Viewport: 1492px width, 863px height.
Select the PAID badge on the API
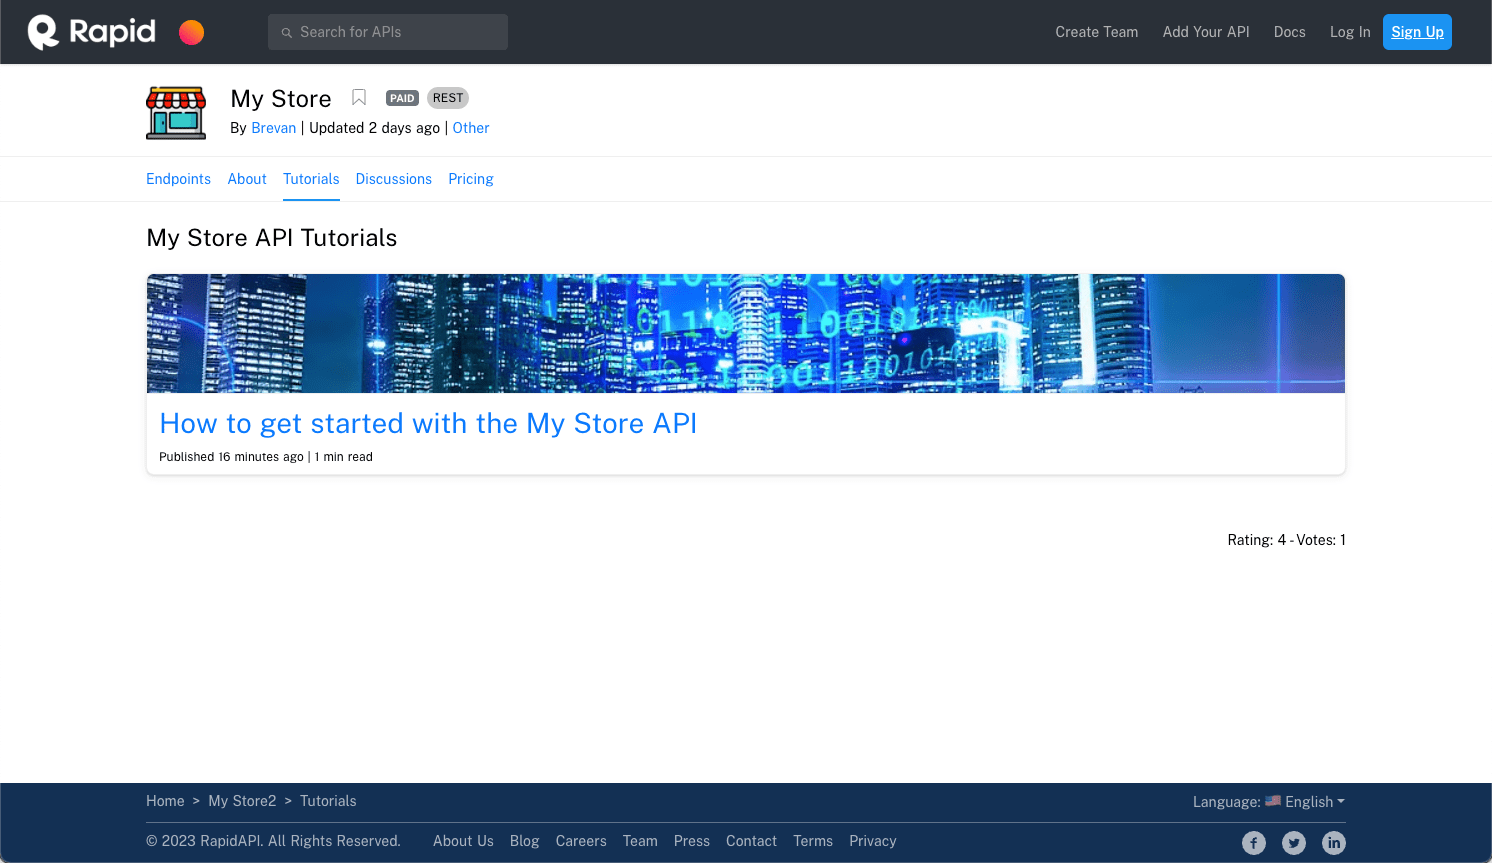(402, 97)
